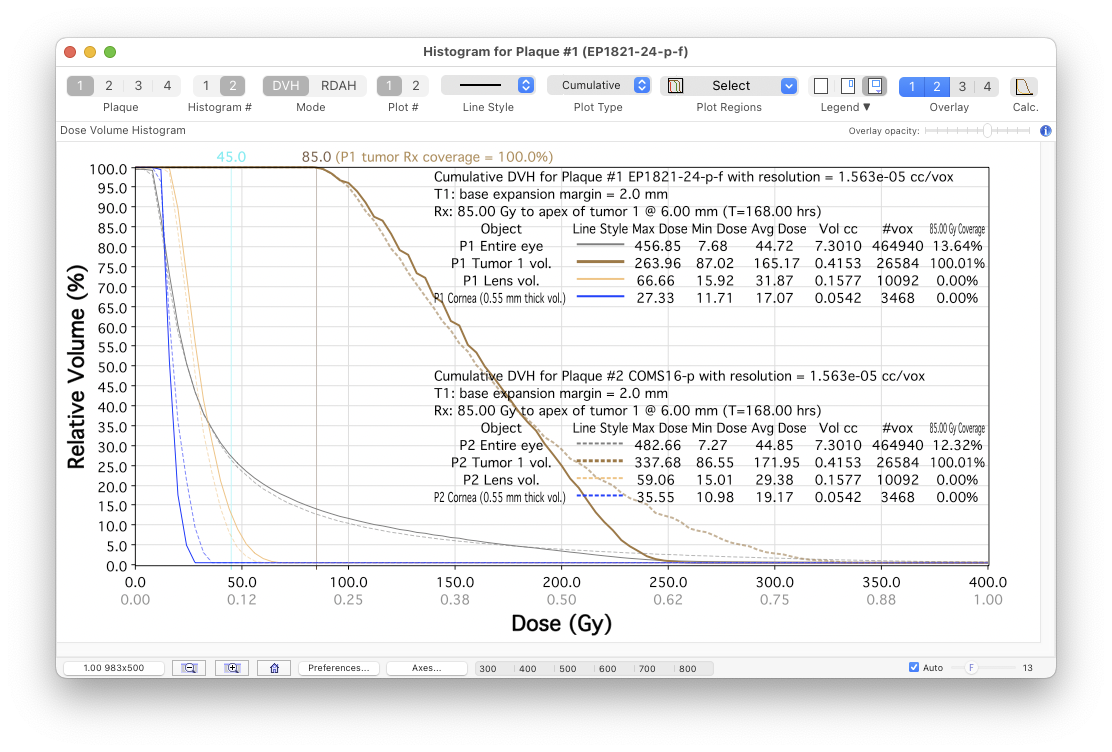Viewport: 1112px width, 752px height.
Task: Select the small legend layout icon
Action: 847,86
